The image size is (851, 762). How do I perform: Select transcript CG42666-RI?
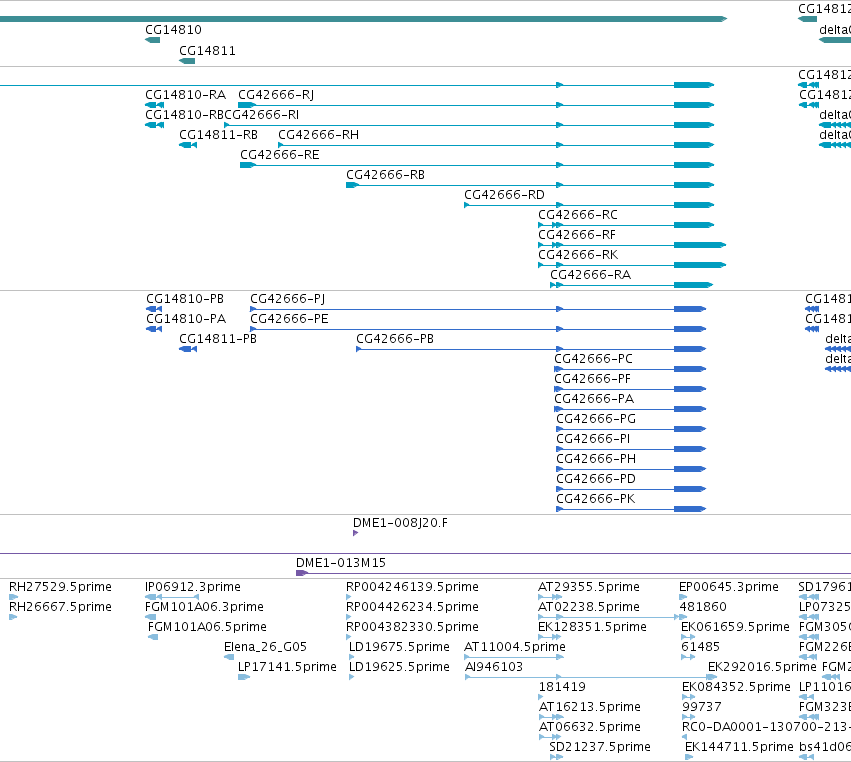262,115
